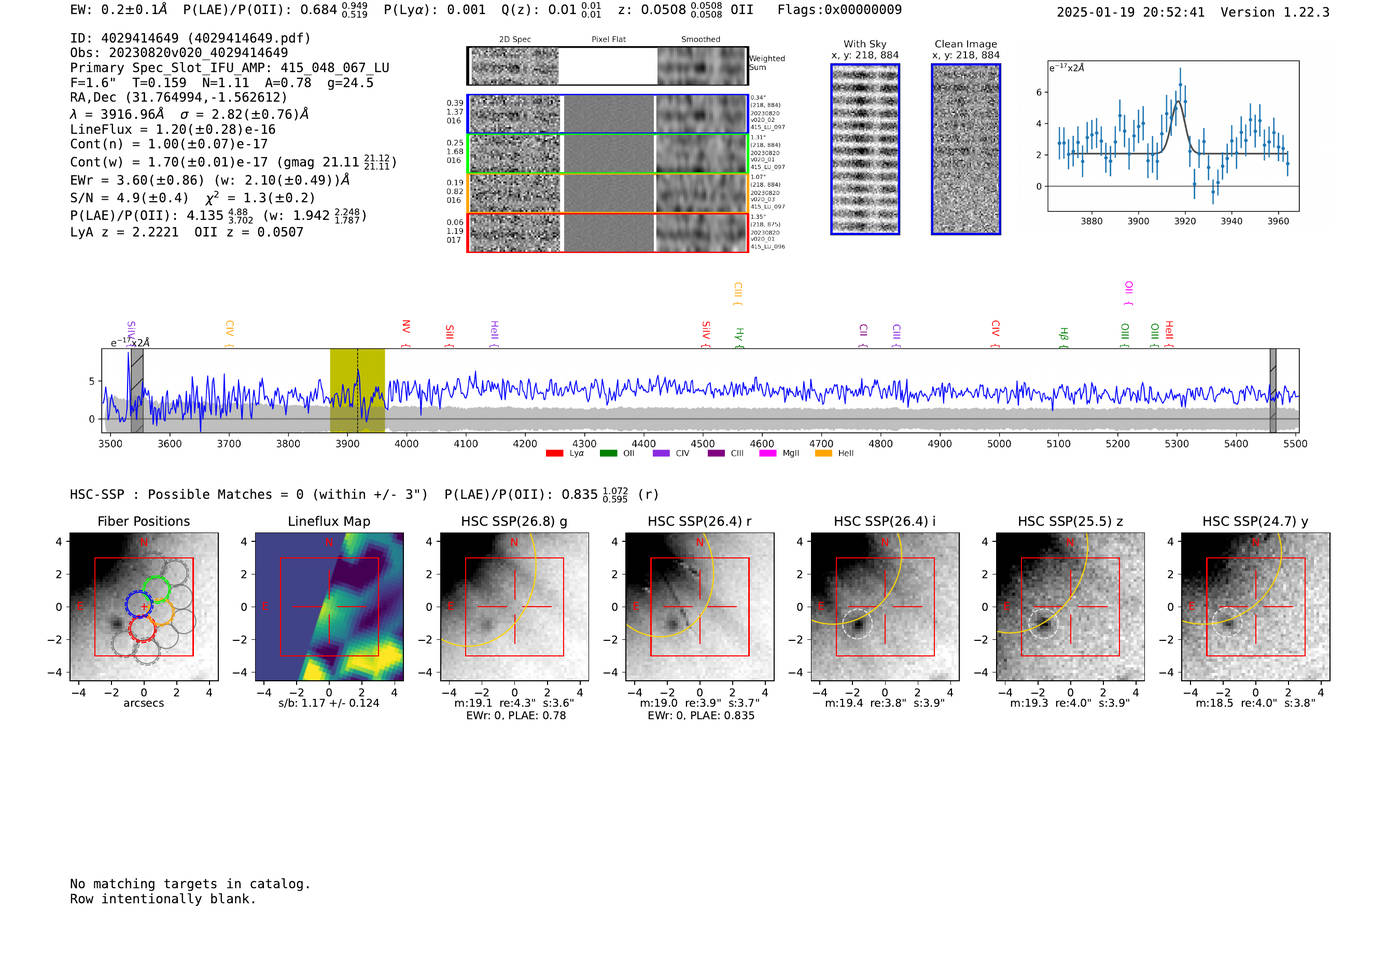Viewport: 1400px width, 953px height.
Task: Click the 'Pixel Flat' column heading
Action: point(608,40)
